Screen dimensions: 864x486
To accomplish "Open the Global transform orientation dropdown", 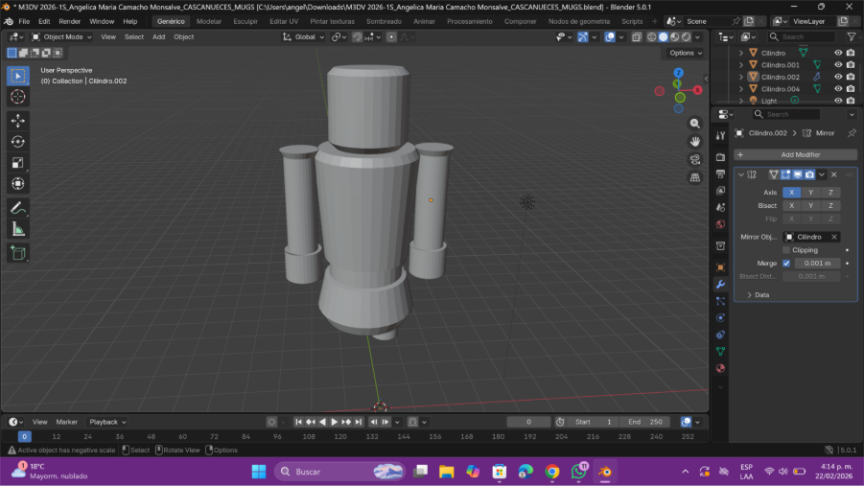I will click(x=304, y=37).
